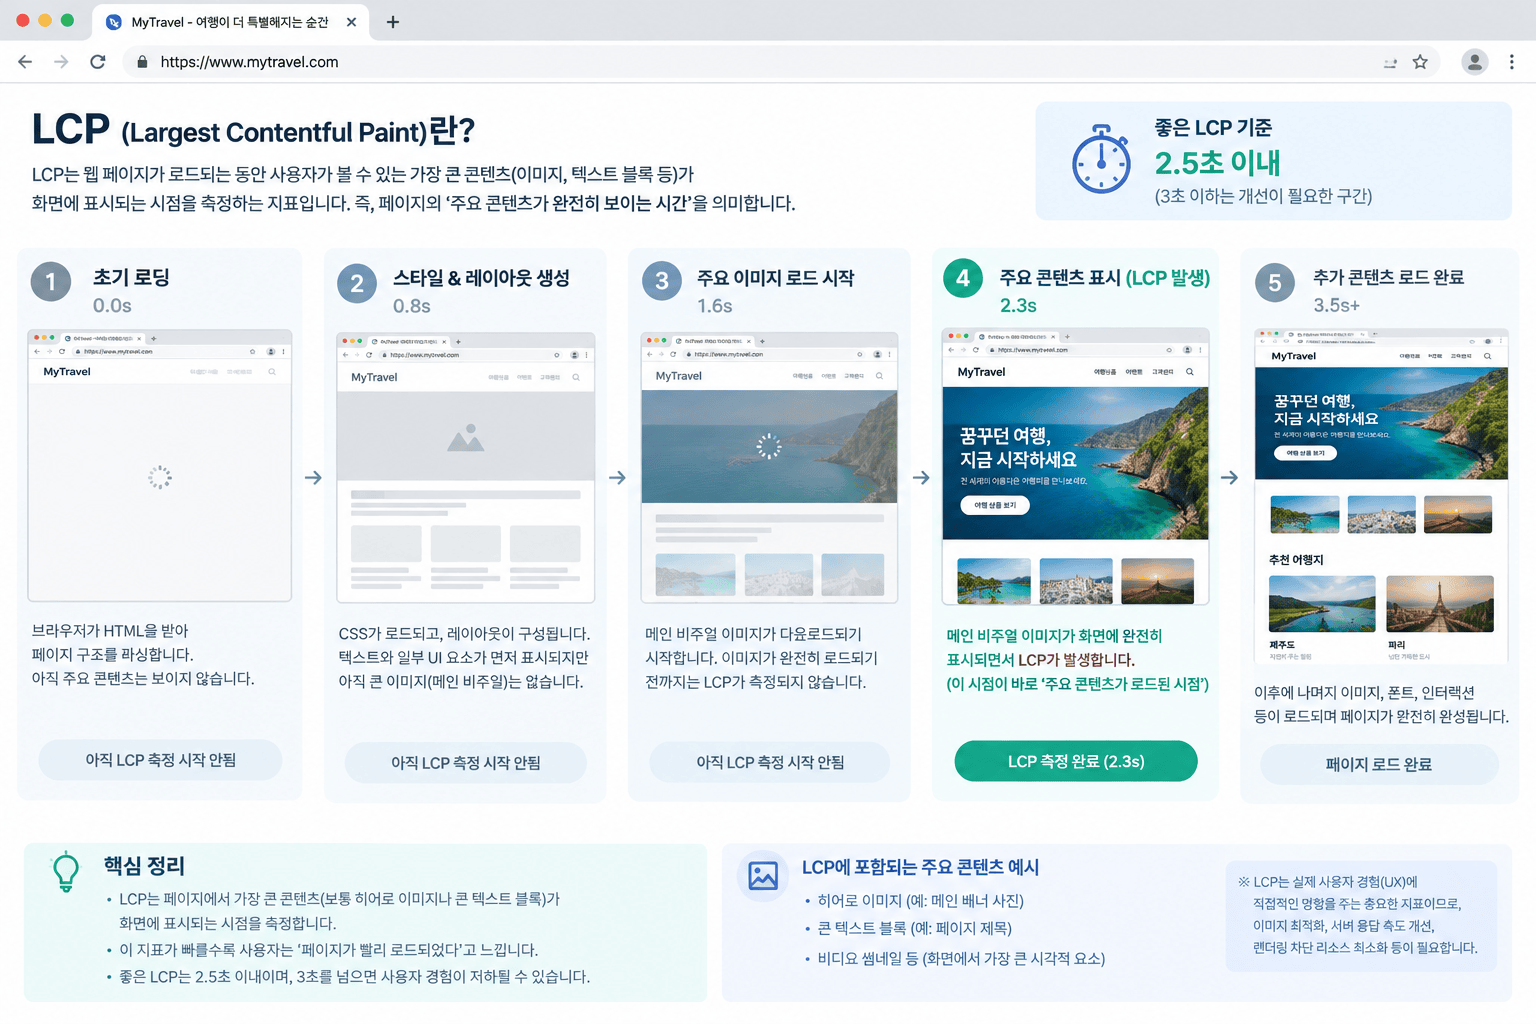Image resolution: width=1536 pixels, height=1024 pixels.
Task: Click the browser forward arrow
Action: coord(61,62)
